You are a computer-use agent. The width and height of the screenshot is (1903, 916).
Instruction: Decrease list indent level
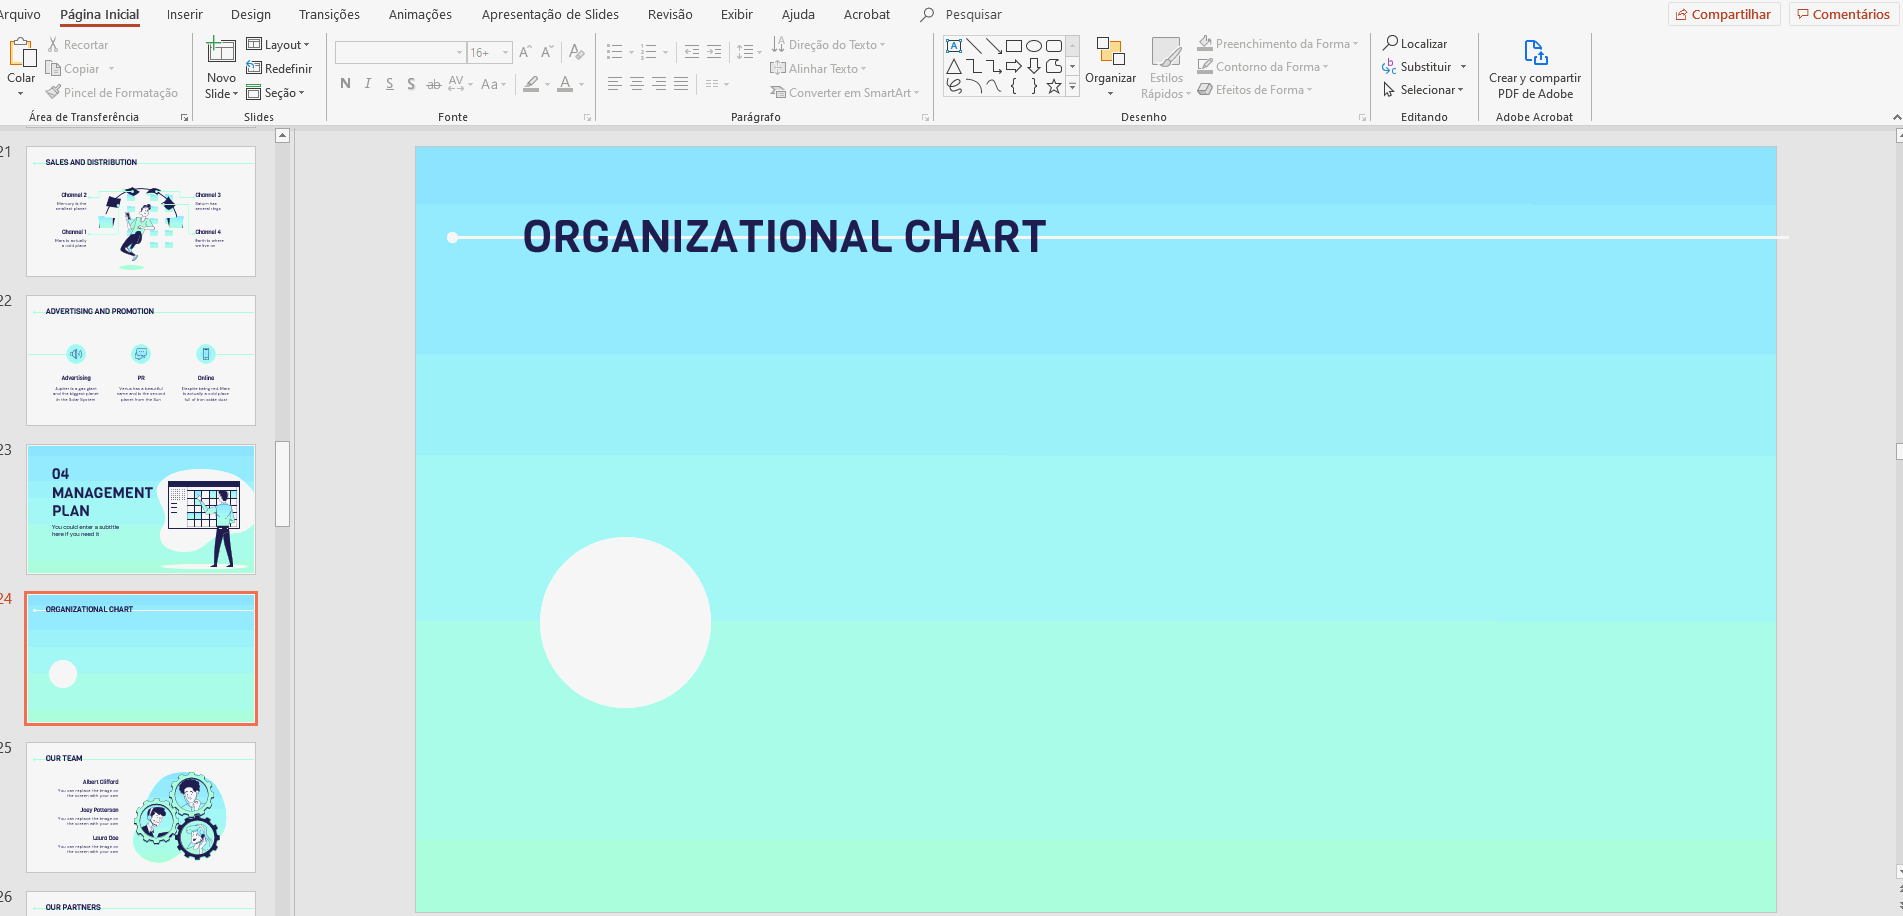692,52
